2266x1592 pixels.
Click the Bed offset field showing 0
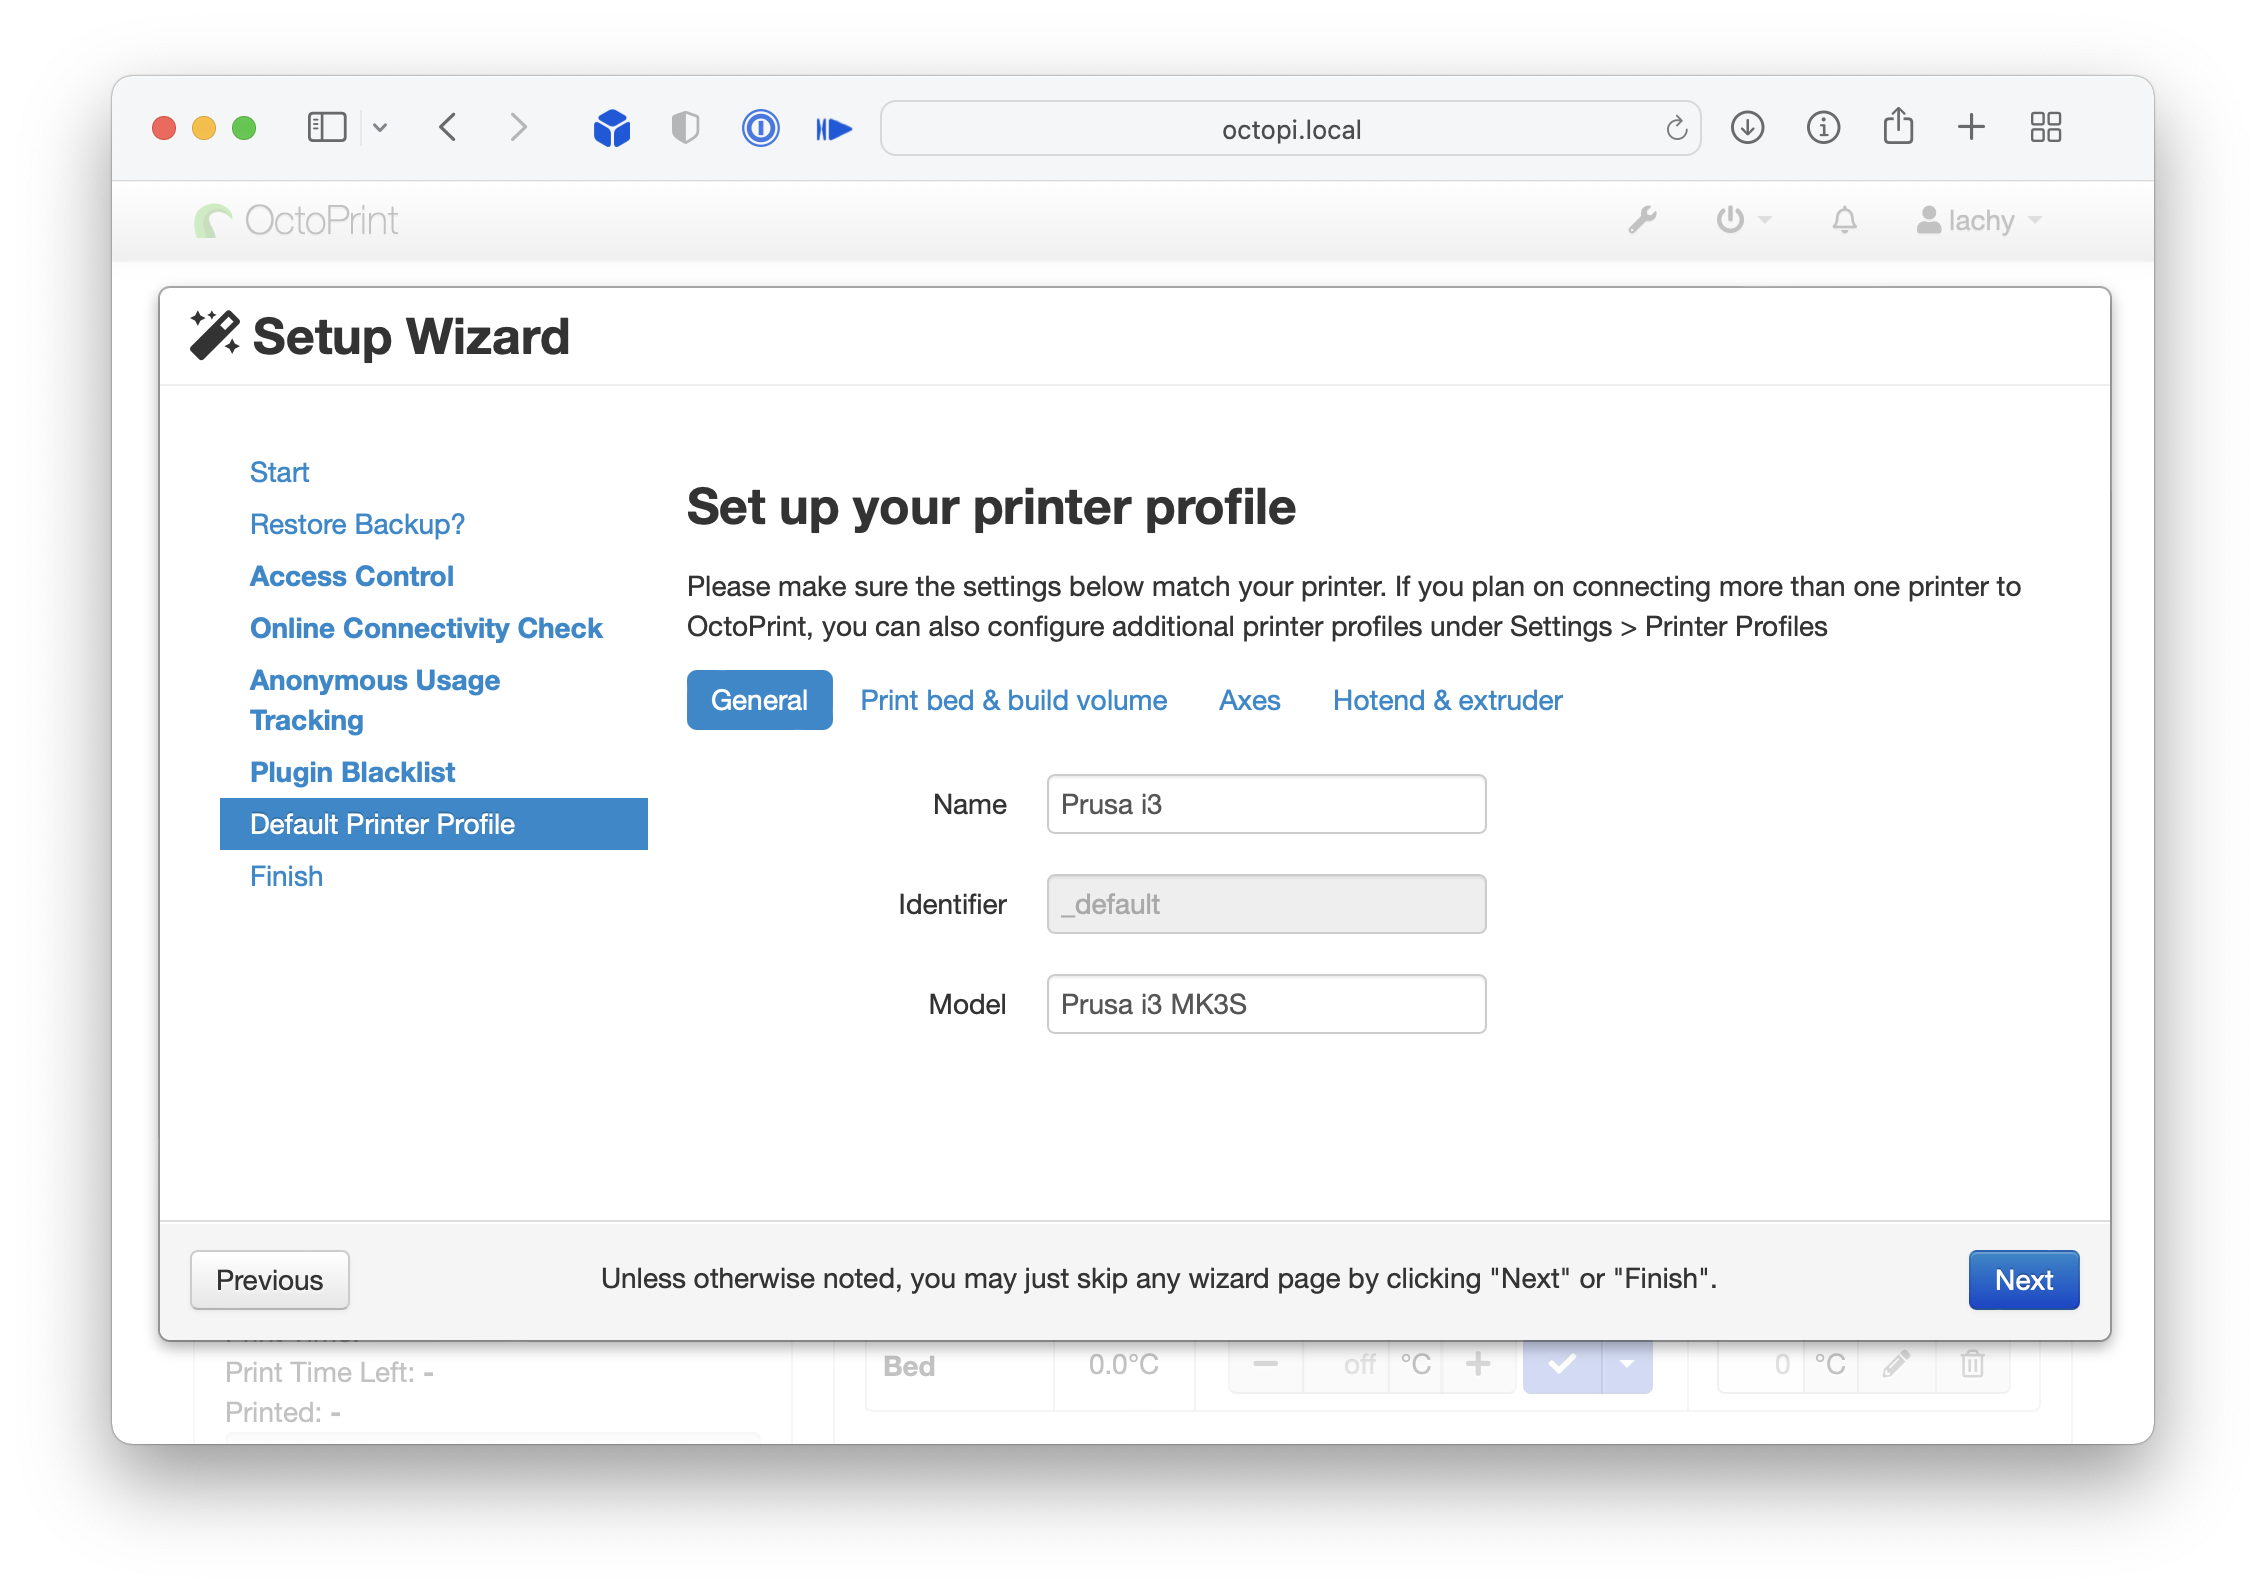(x=1761, y=1364)
